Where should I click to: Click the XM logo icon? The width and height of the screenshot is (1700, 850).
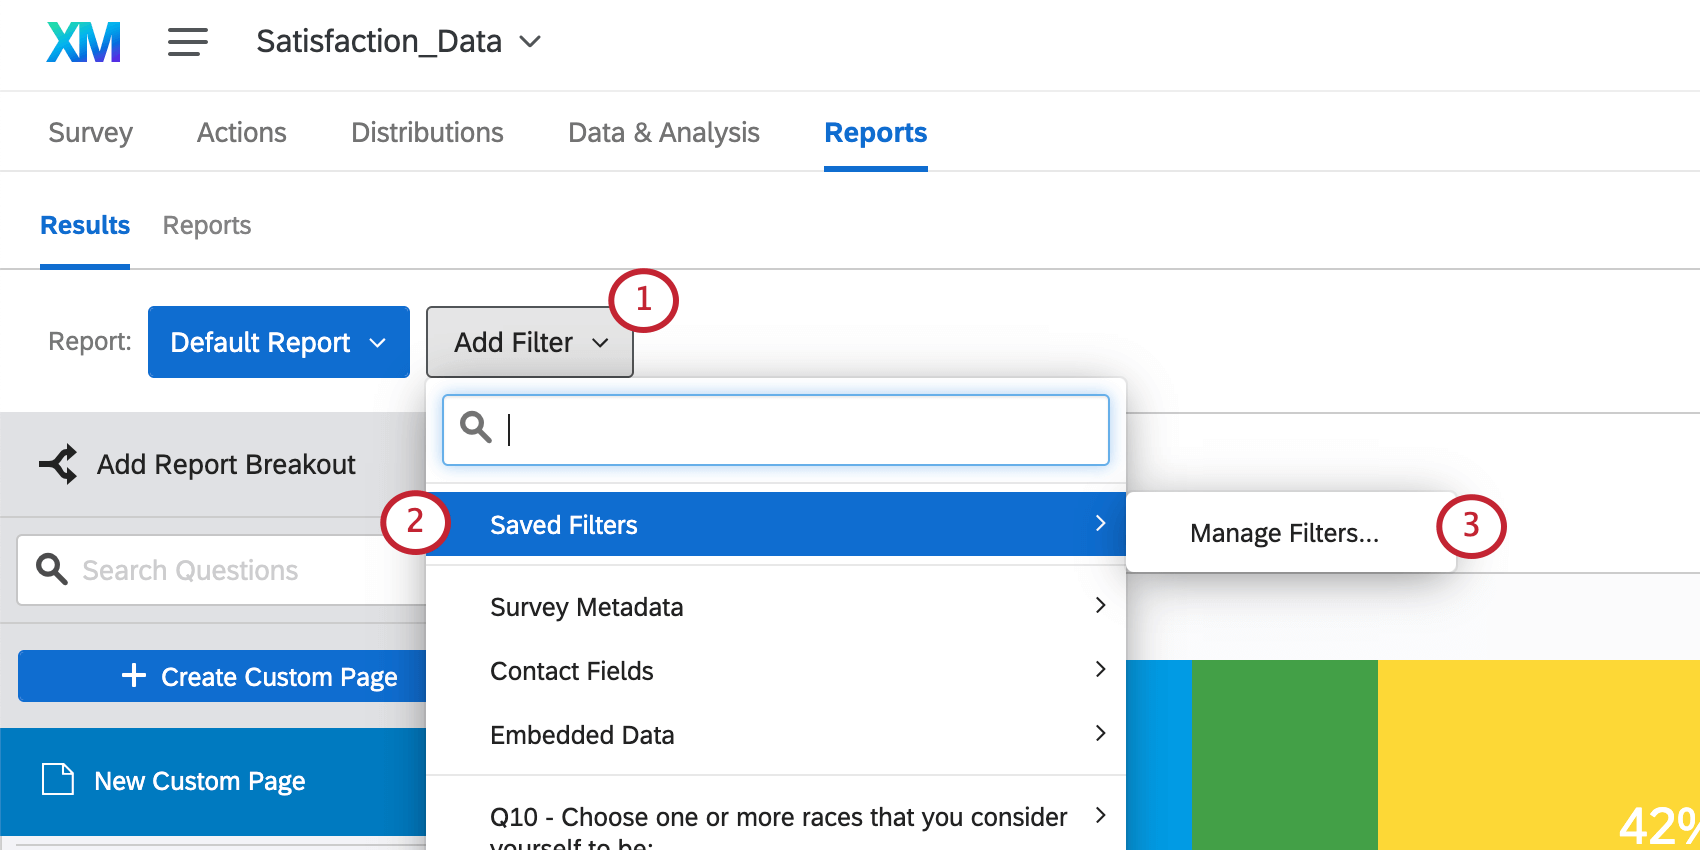[x=84, y=42]
